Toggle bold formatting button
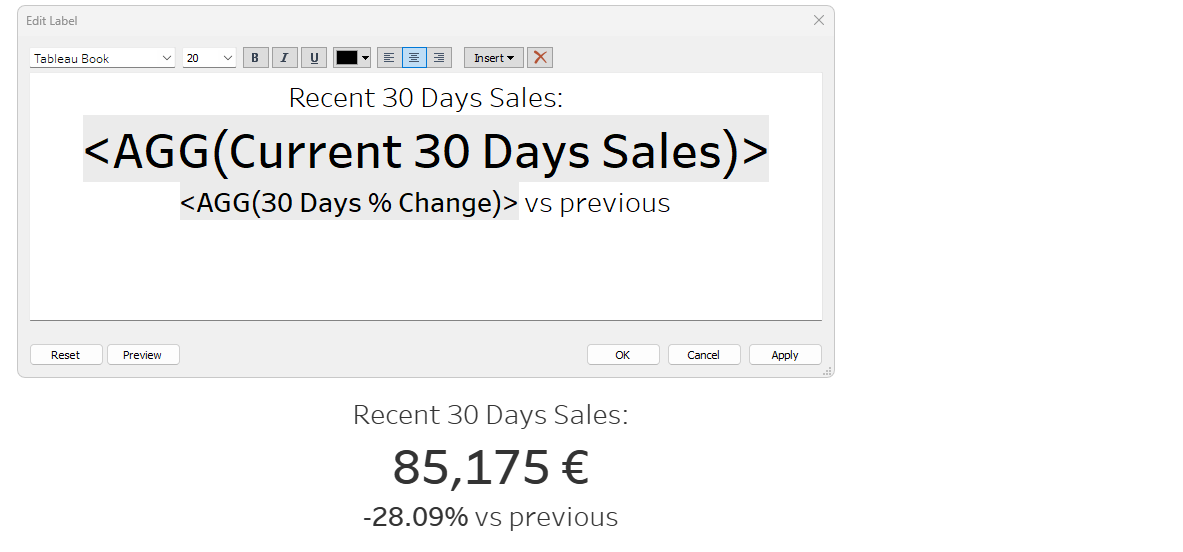The image size is (1183, 552). pos(255,58)
